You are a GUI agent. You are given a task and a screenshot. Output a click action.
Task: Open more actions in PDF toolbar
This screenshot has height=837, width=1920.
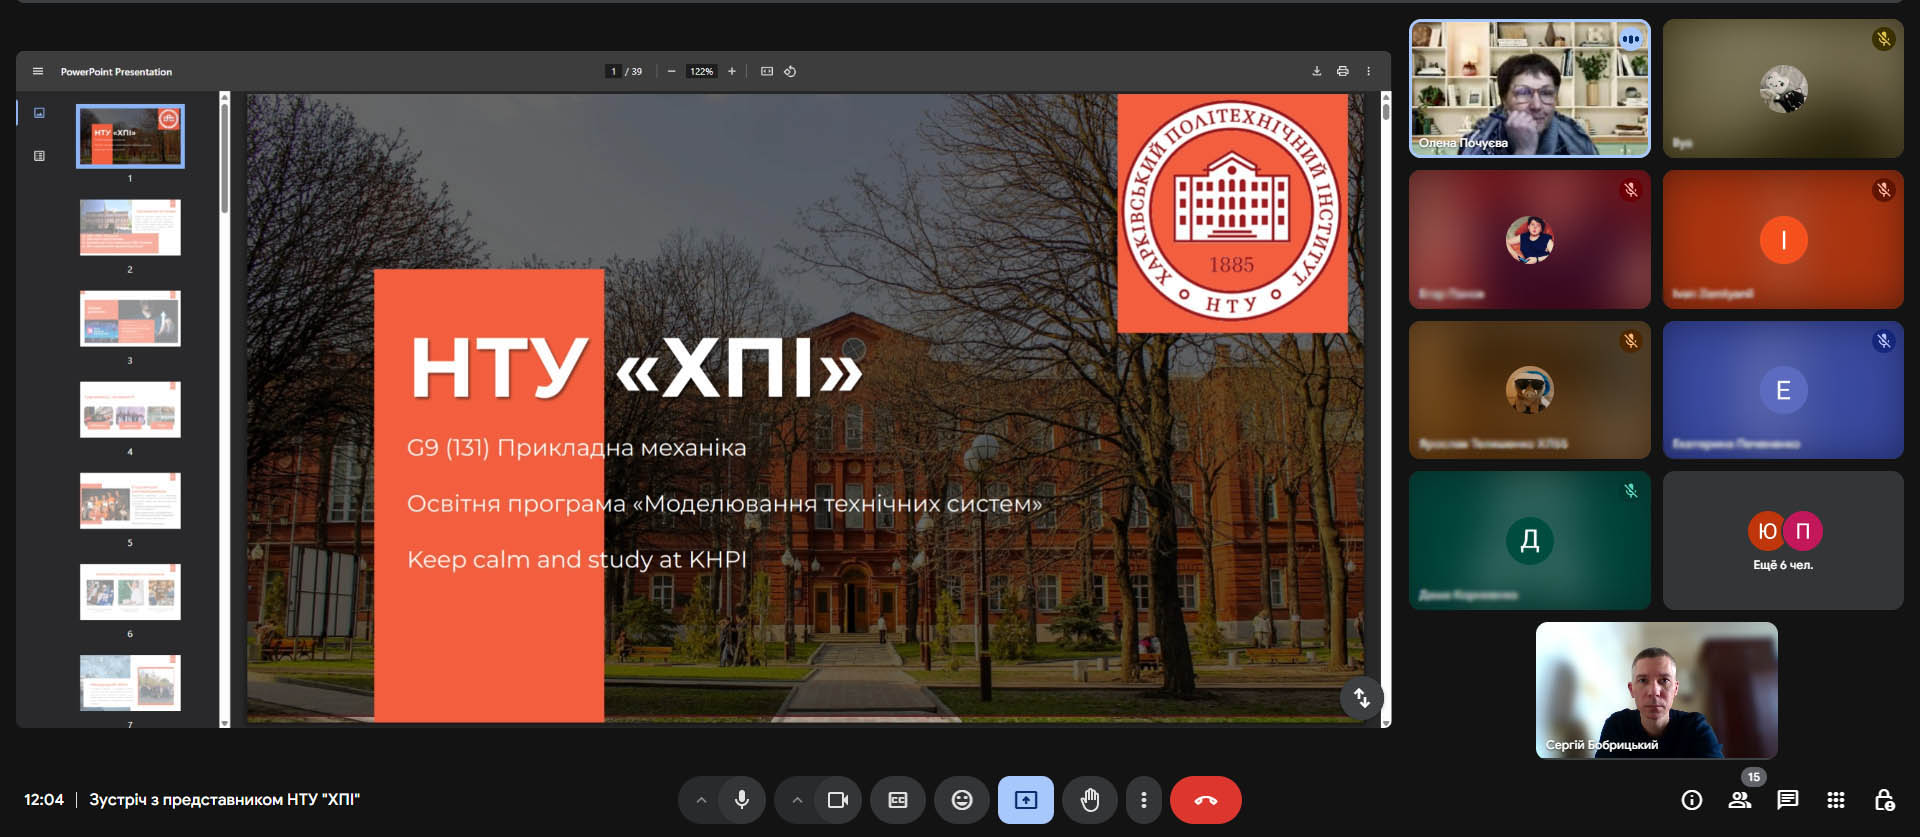tap(1368, 71)
